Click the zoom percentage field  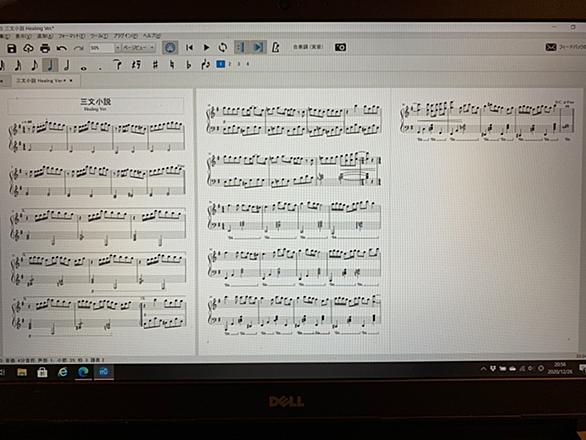[x=101, y=48]
